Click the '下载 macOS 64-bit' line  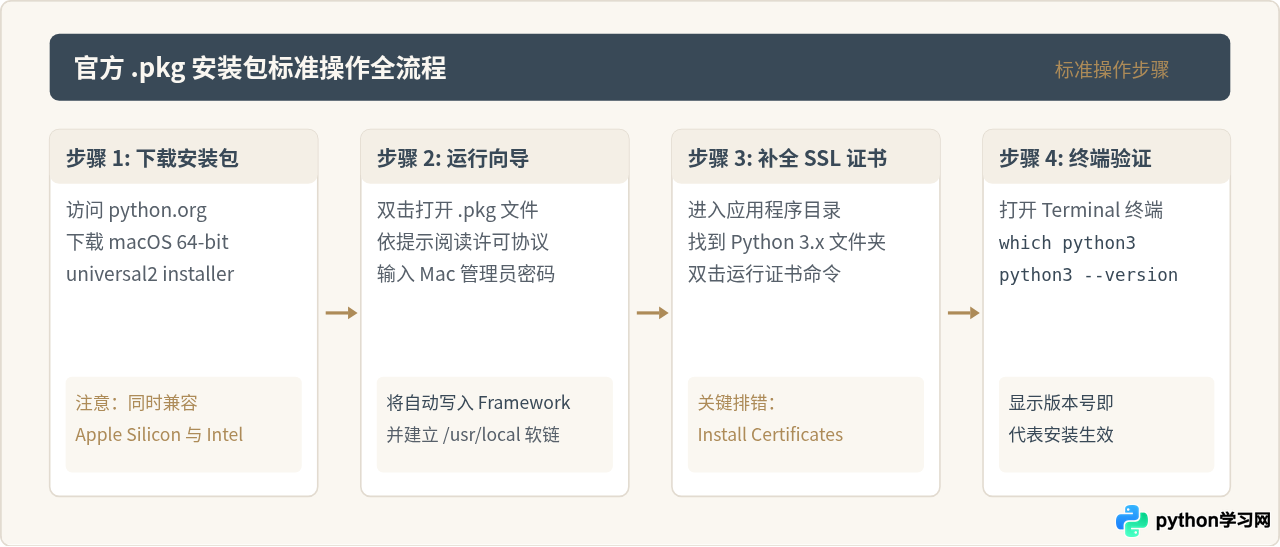pos(148,242)
